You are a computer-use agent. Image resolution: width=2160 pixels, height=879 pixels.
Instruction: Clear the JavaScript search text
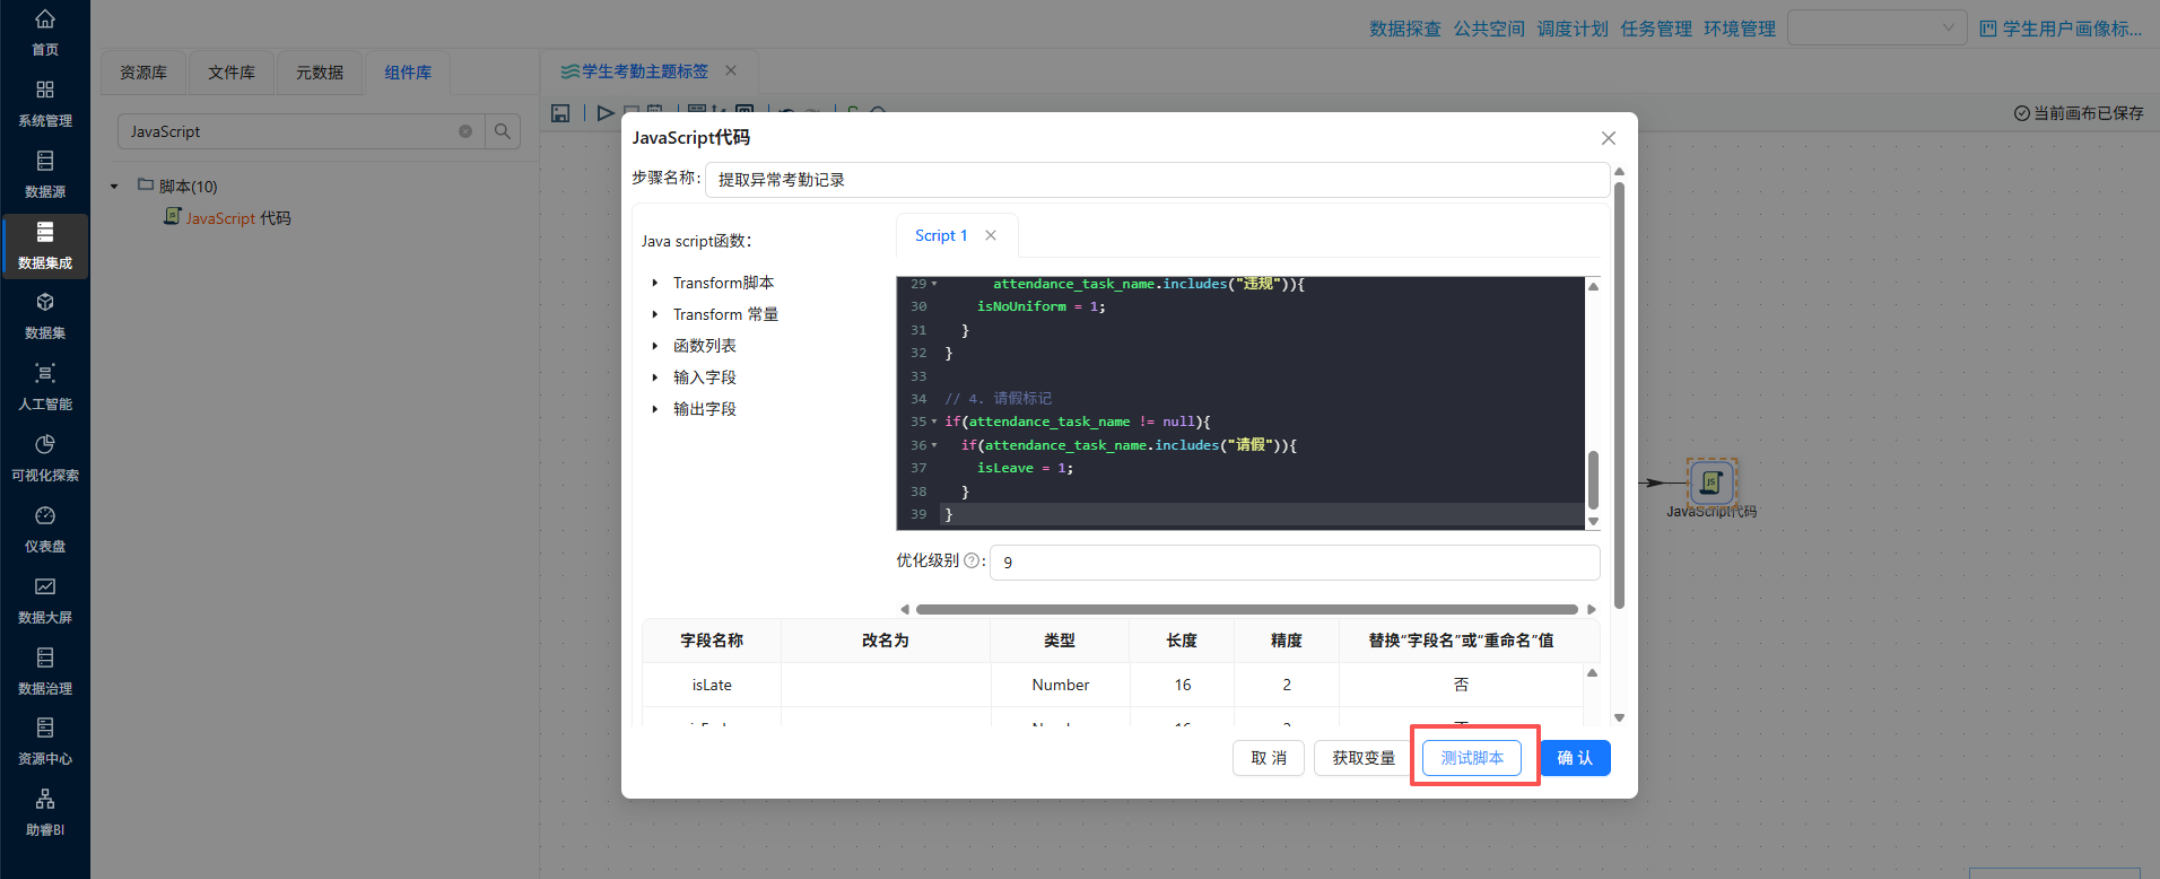click(x=465, y=131)
